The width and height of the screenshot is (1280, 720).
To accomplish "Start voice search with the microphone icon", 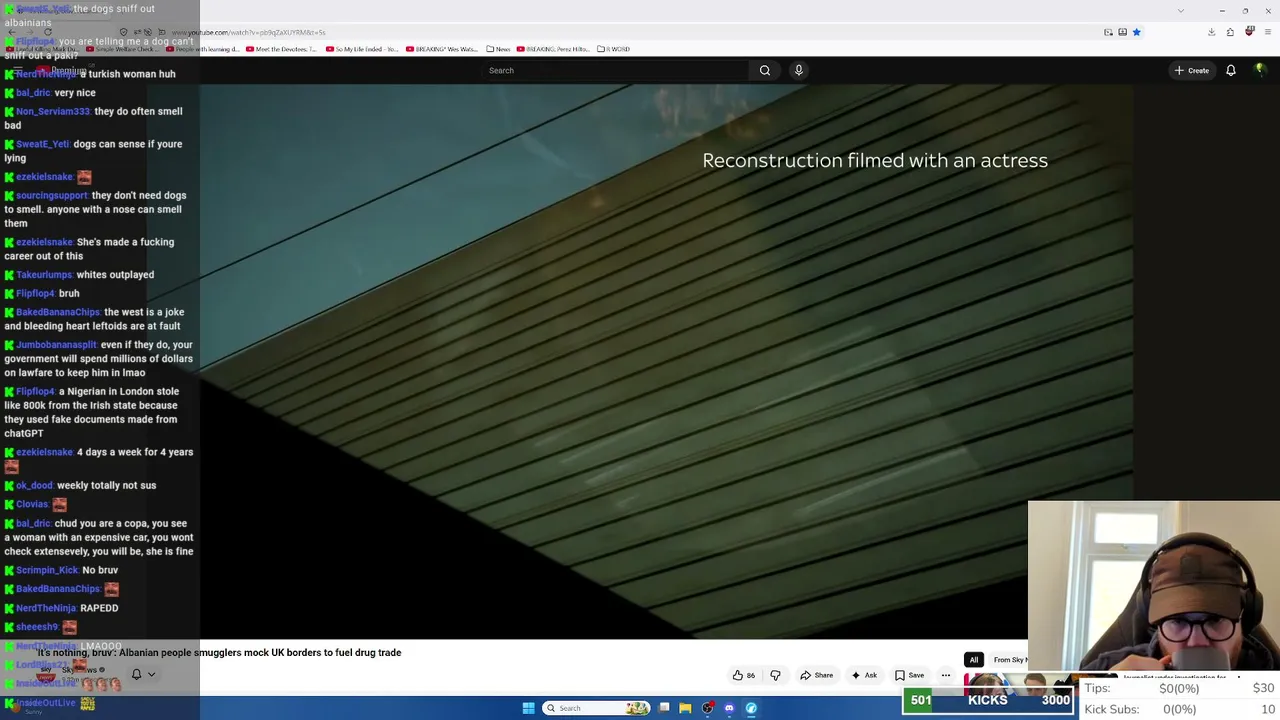I will [798, 70].
